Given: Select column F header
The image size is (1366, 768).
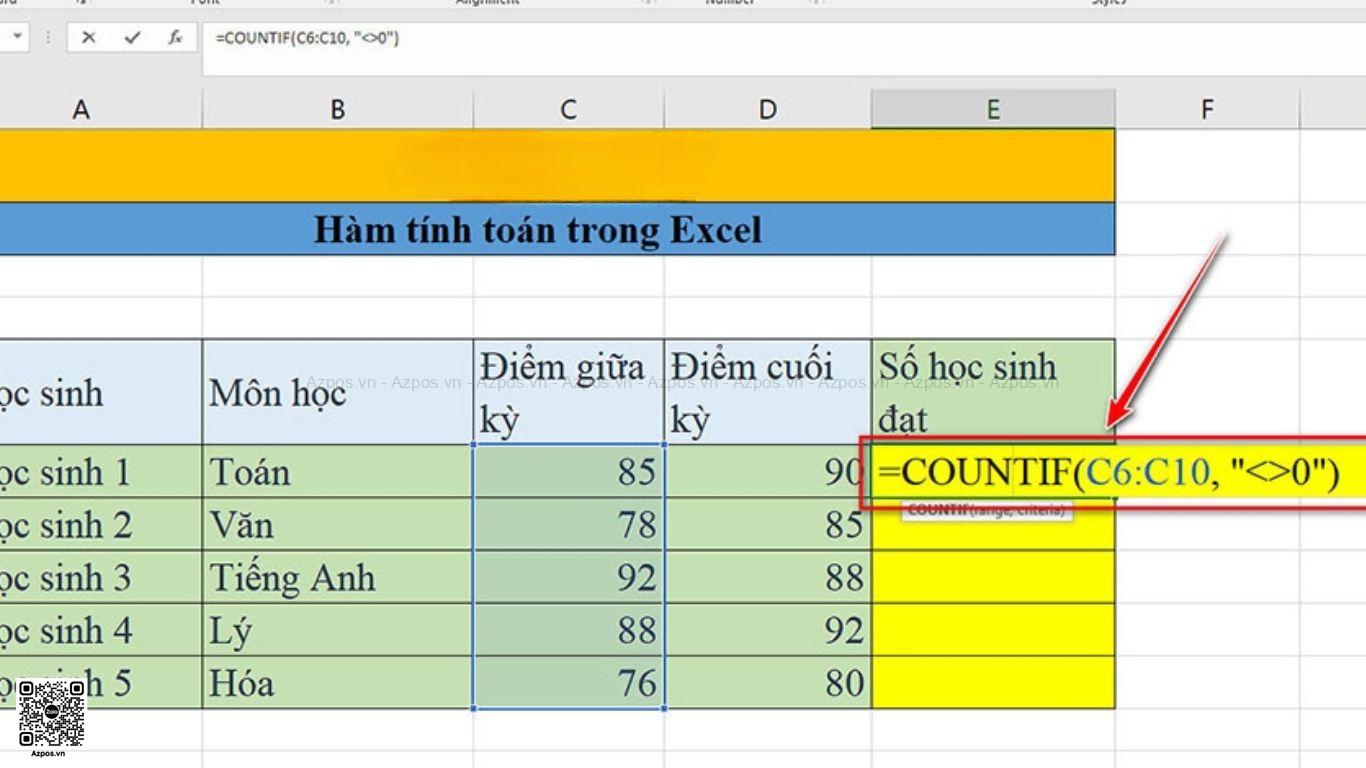Looking at the screenshot, I should (x=1207, y=109).
